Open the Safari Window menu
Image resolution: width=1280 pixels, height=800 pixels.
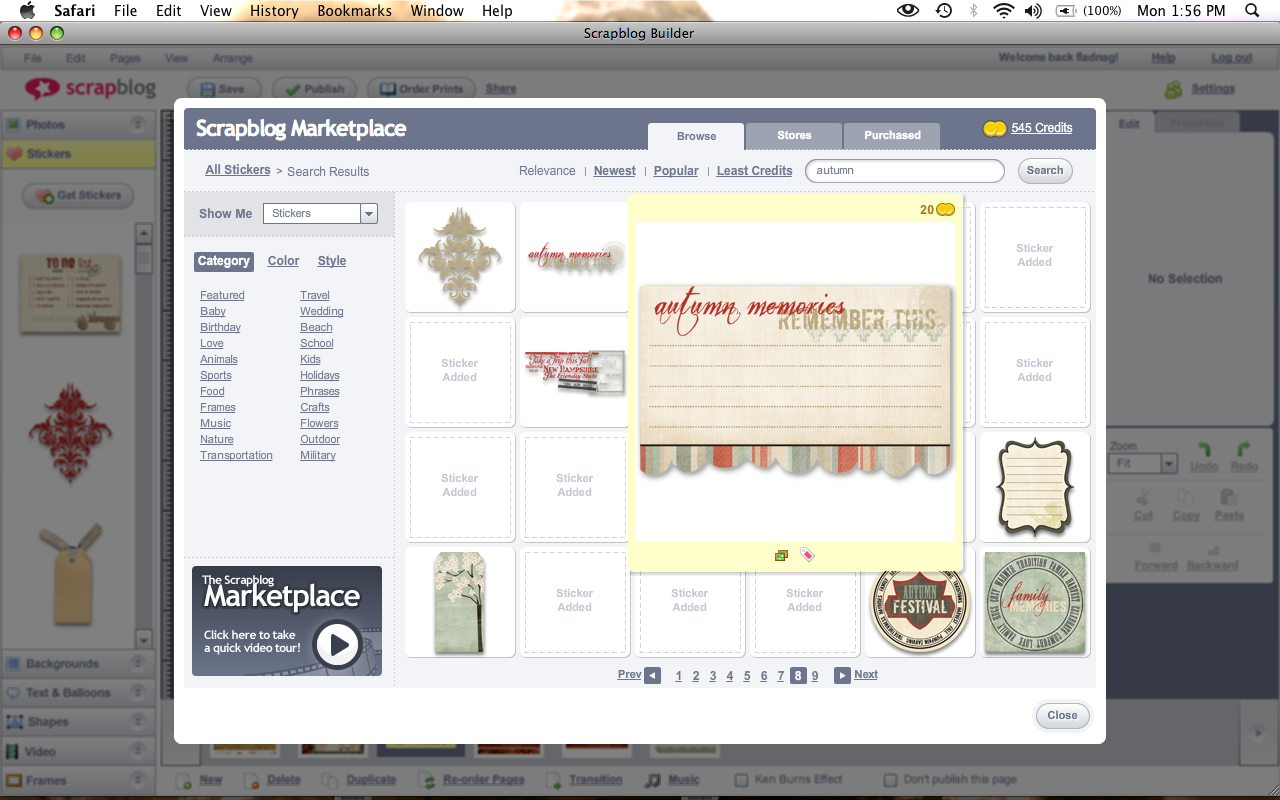[x=437, y=11]
